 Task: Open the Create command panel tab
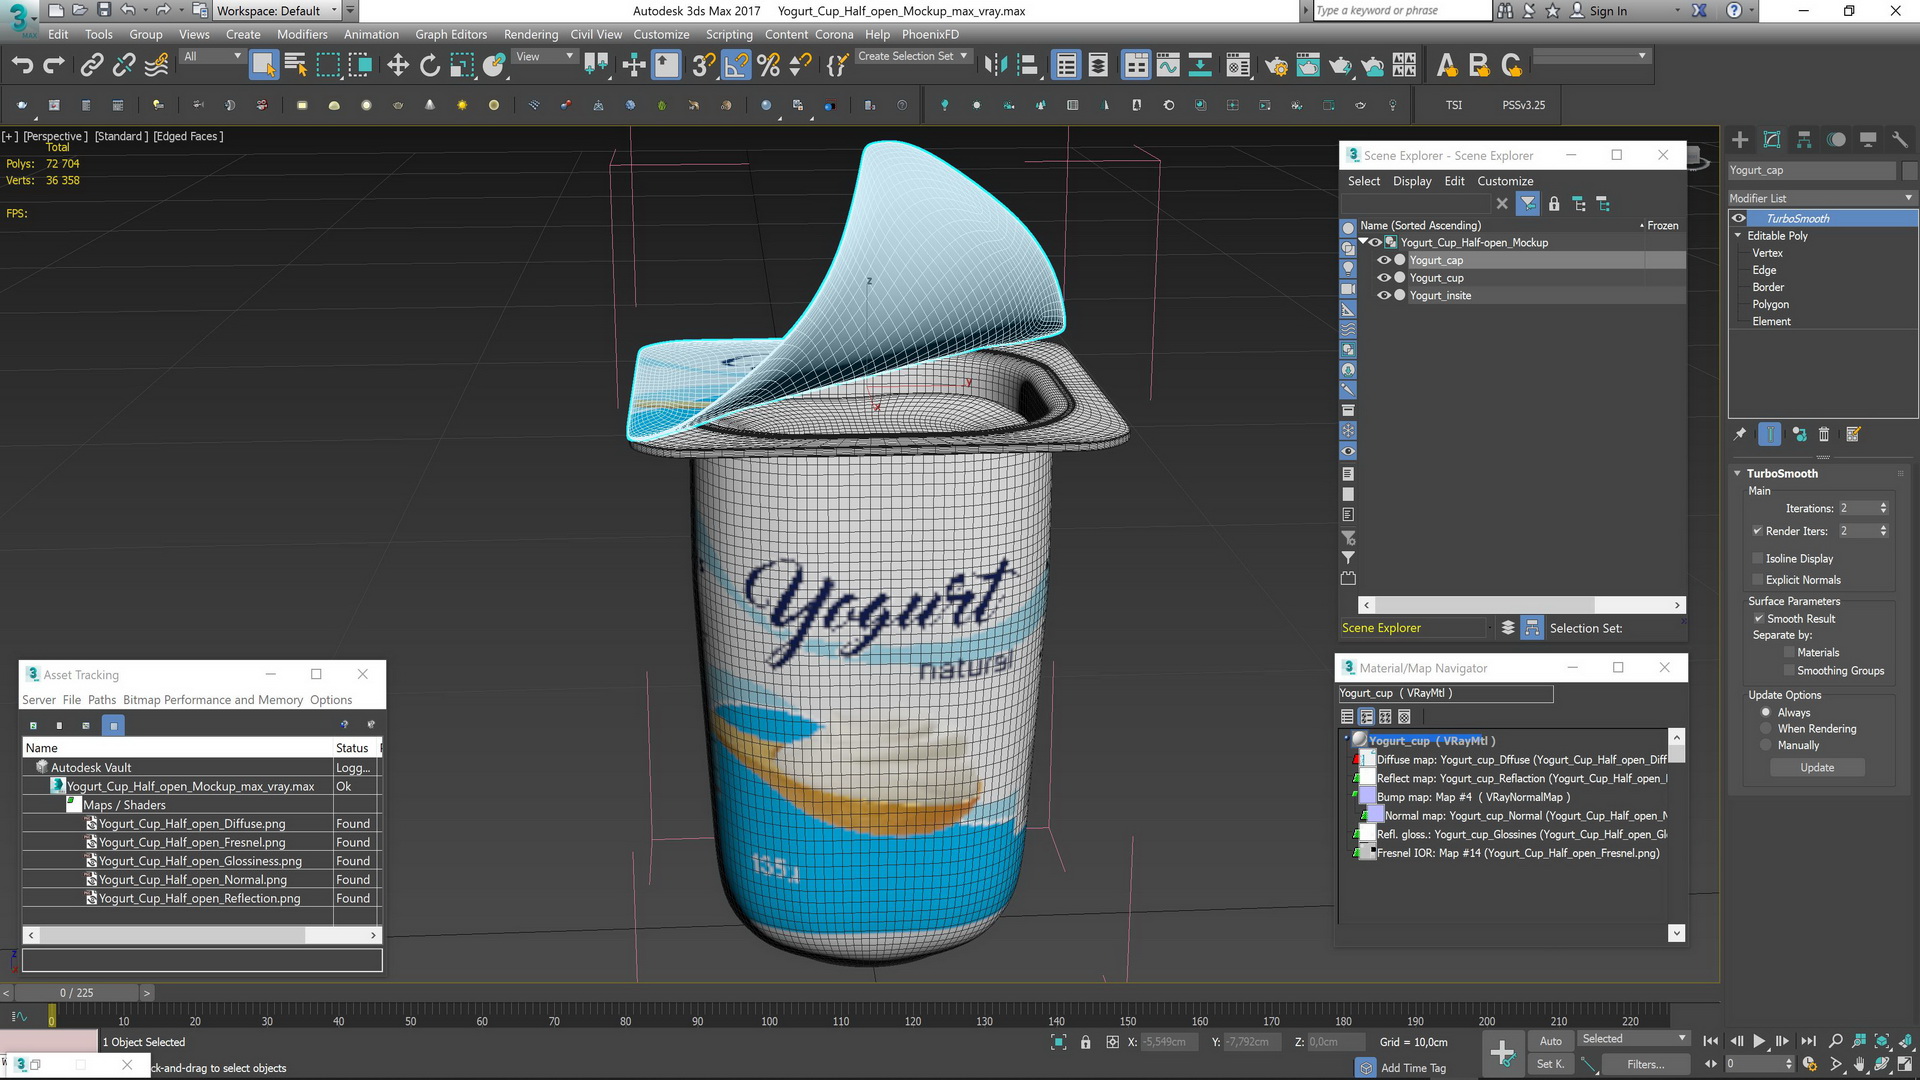pyautogui.click(x=1740, y=140)
